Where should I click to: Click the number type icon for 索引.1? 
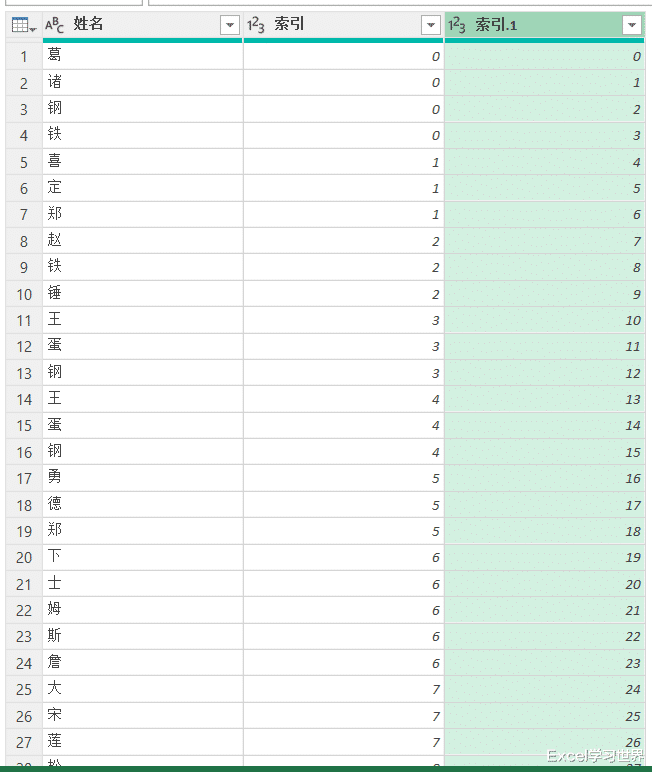[x=457, y=25]
